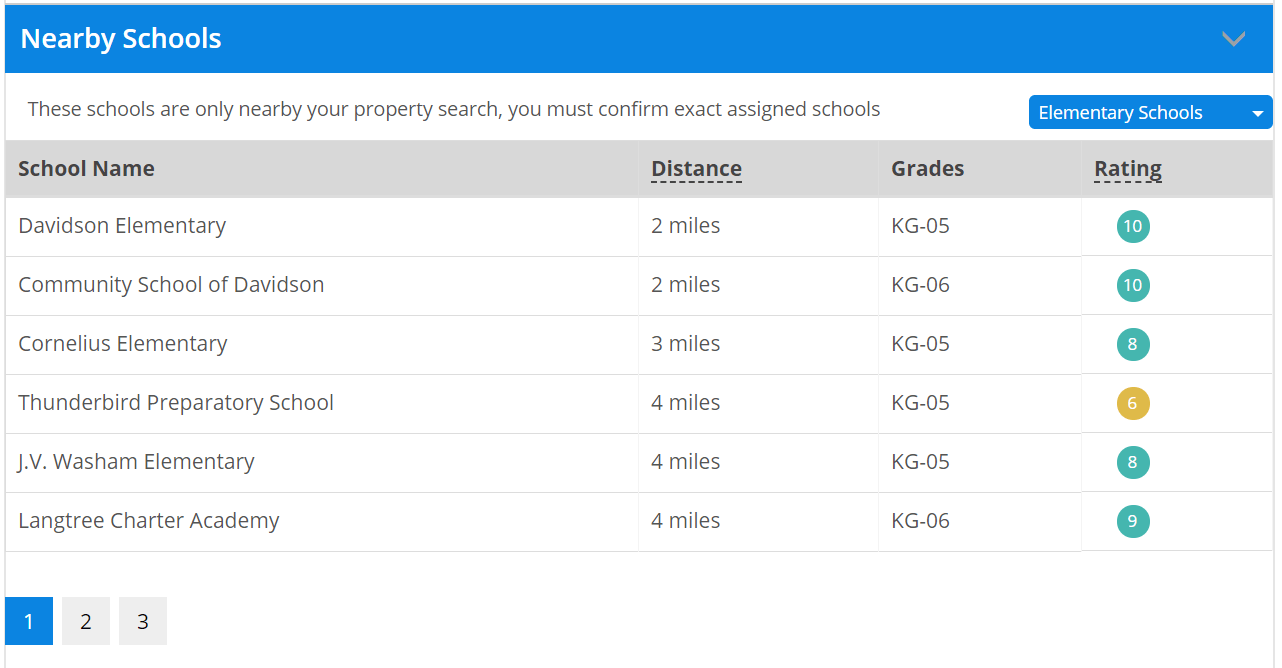Screen dimensions: 1282x668
Task: Go to page 3 of schools
Action: 143,621
